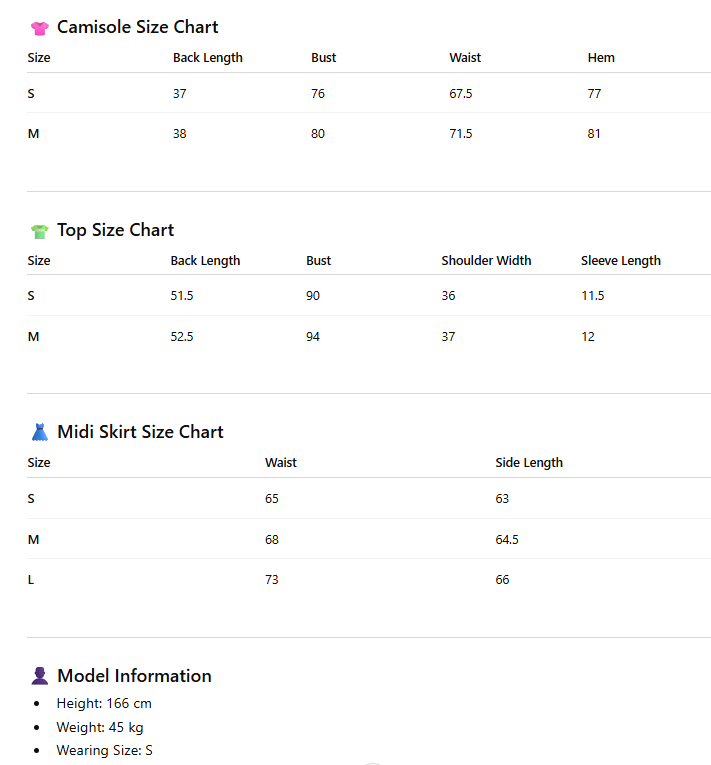
Task: Click the Wearing Size: S list item
Action: point(104,750)
